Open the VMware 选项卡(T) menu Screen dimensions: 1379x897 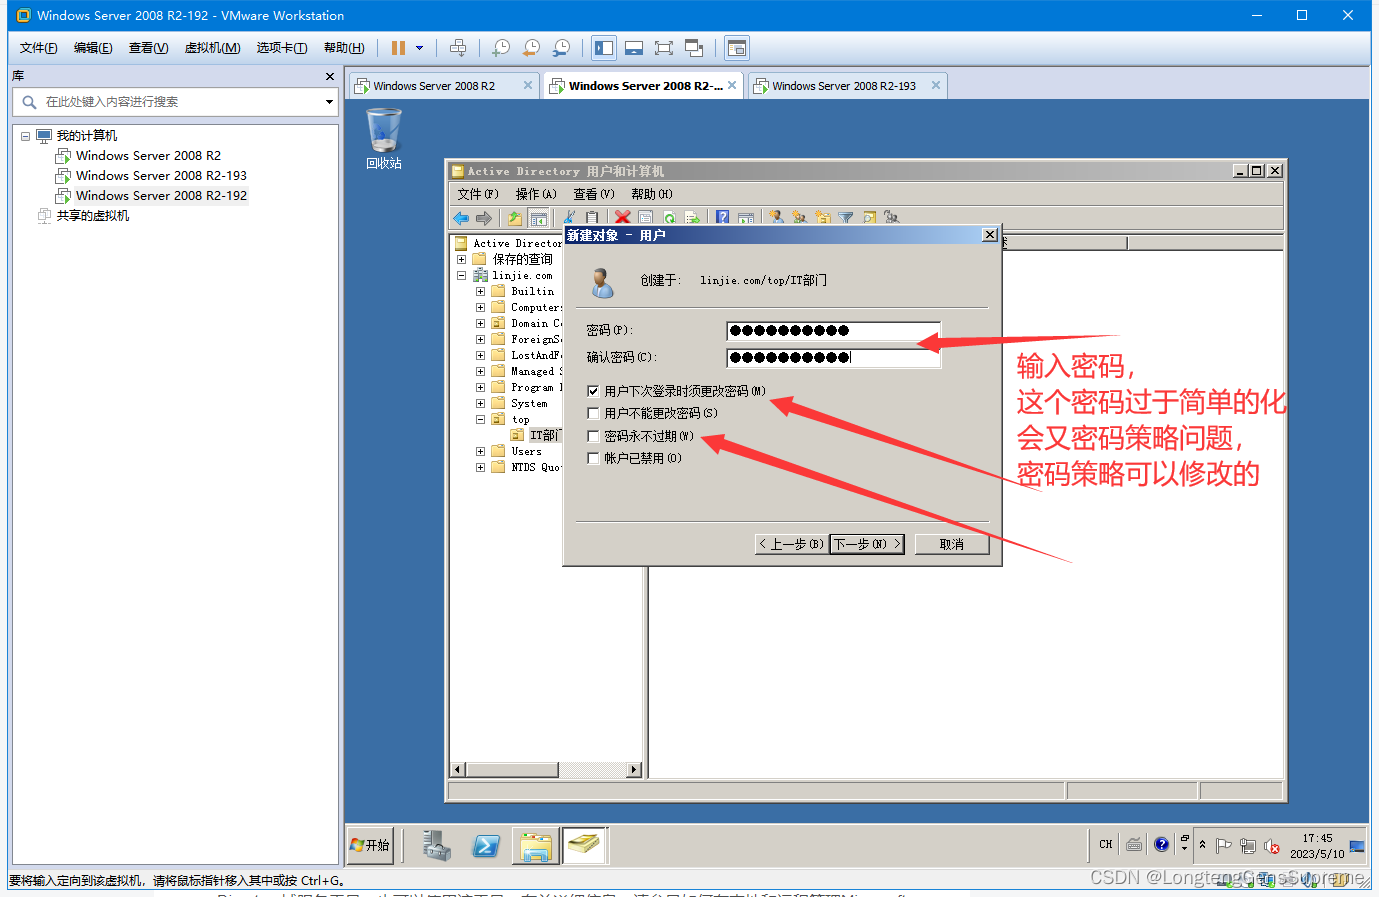pyautogui.click(x=281, y=48)
